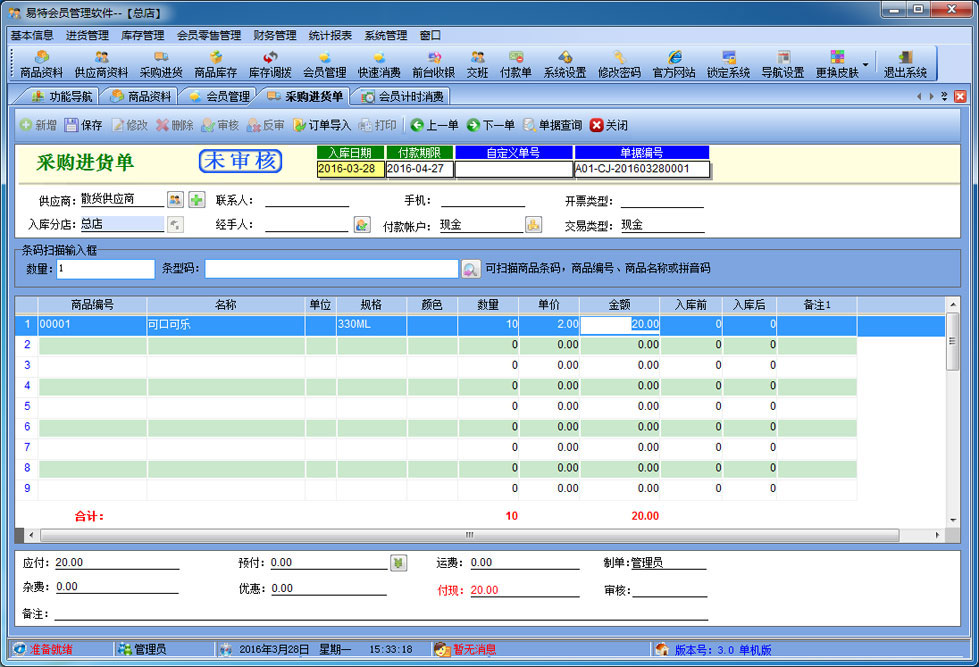This screenshot has width=979, height=667.
Task: Open the 官方网站 browser icon
Action: point(674,64)
